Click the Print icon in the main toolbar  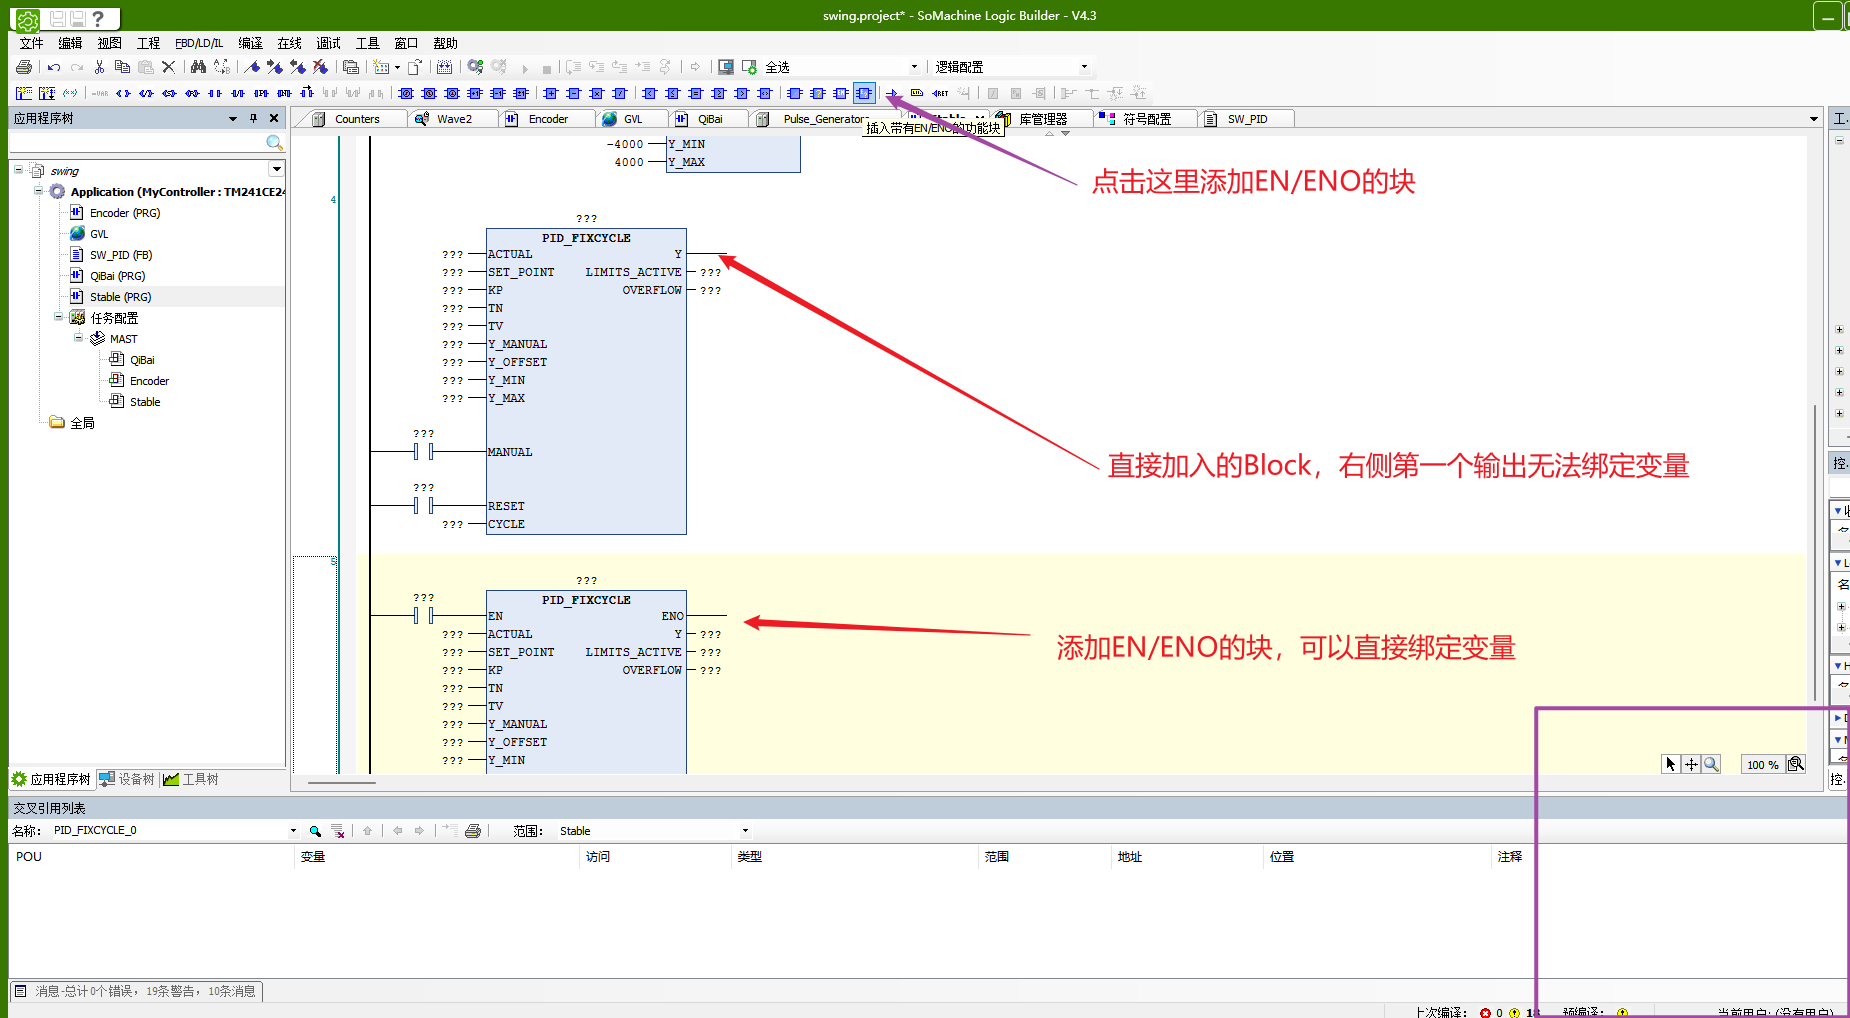click(24, 67)
